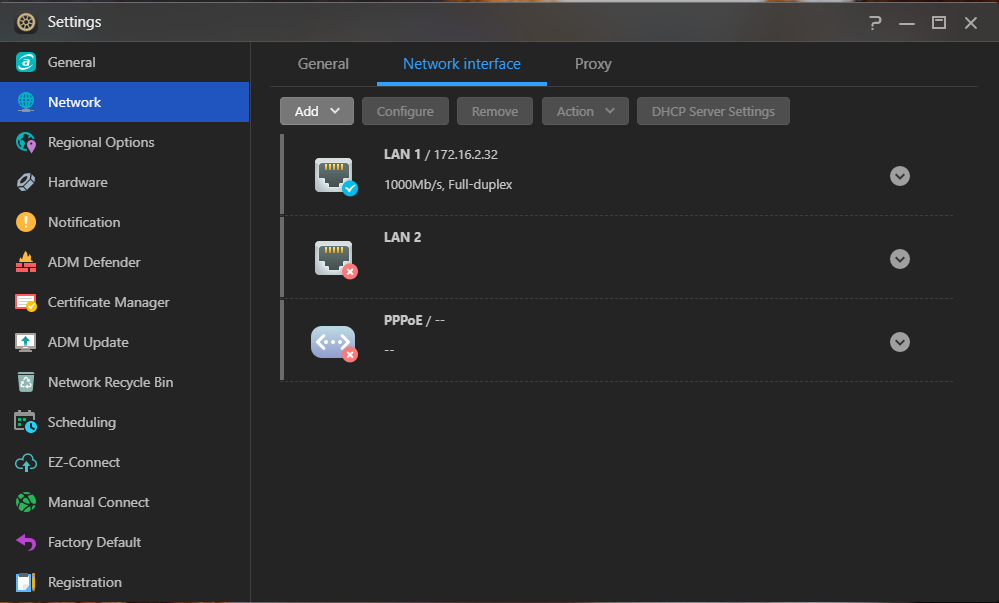Click the Network Recycle Bin icon
Screen dimensions: 999x603
tap(26, 383)
